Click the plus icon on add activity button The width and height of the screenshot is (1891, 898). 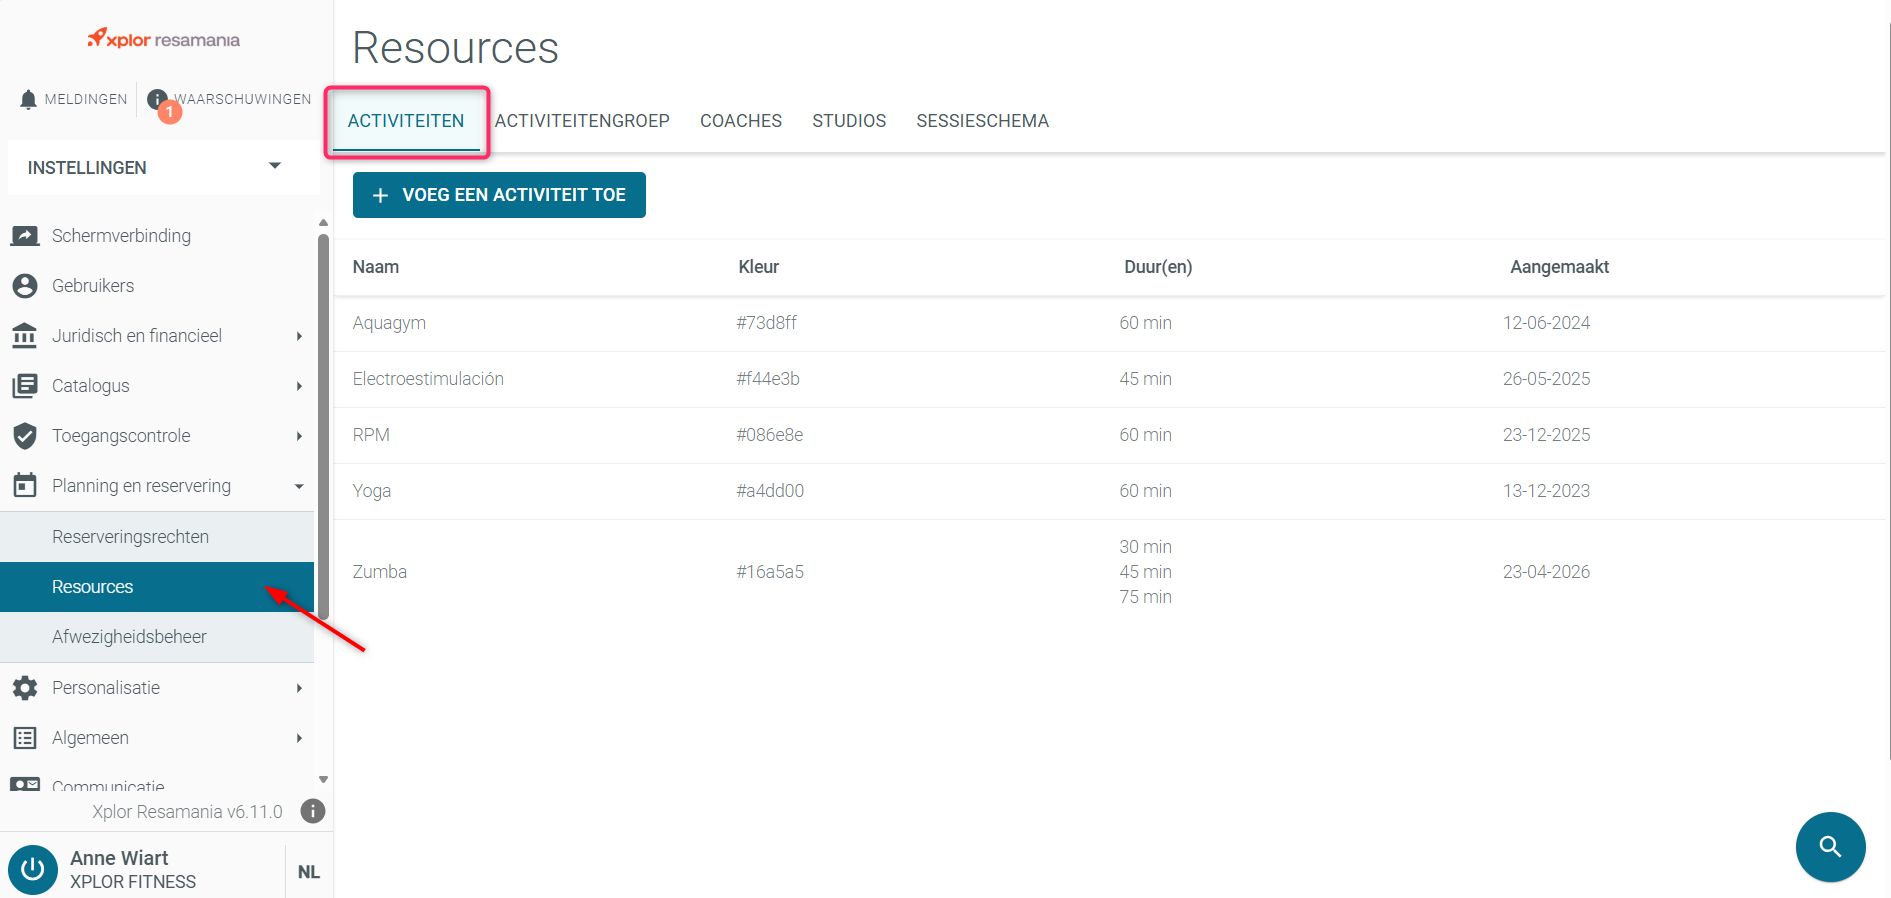click(380, 196)
